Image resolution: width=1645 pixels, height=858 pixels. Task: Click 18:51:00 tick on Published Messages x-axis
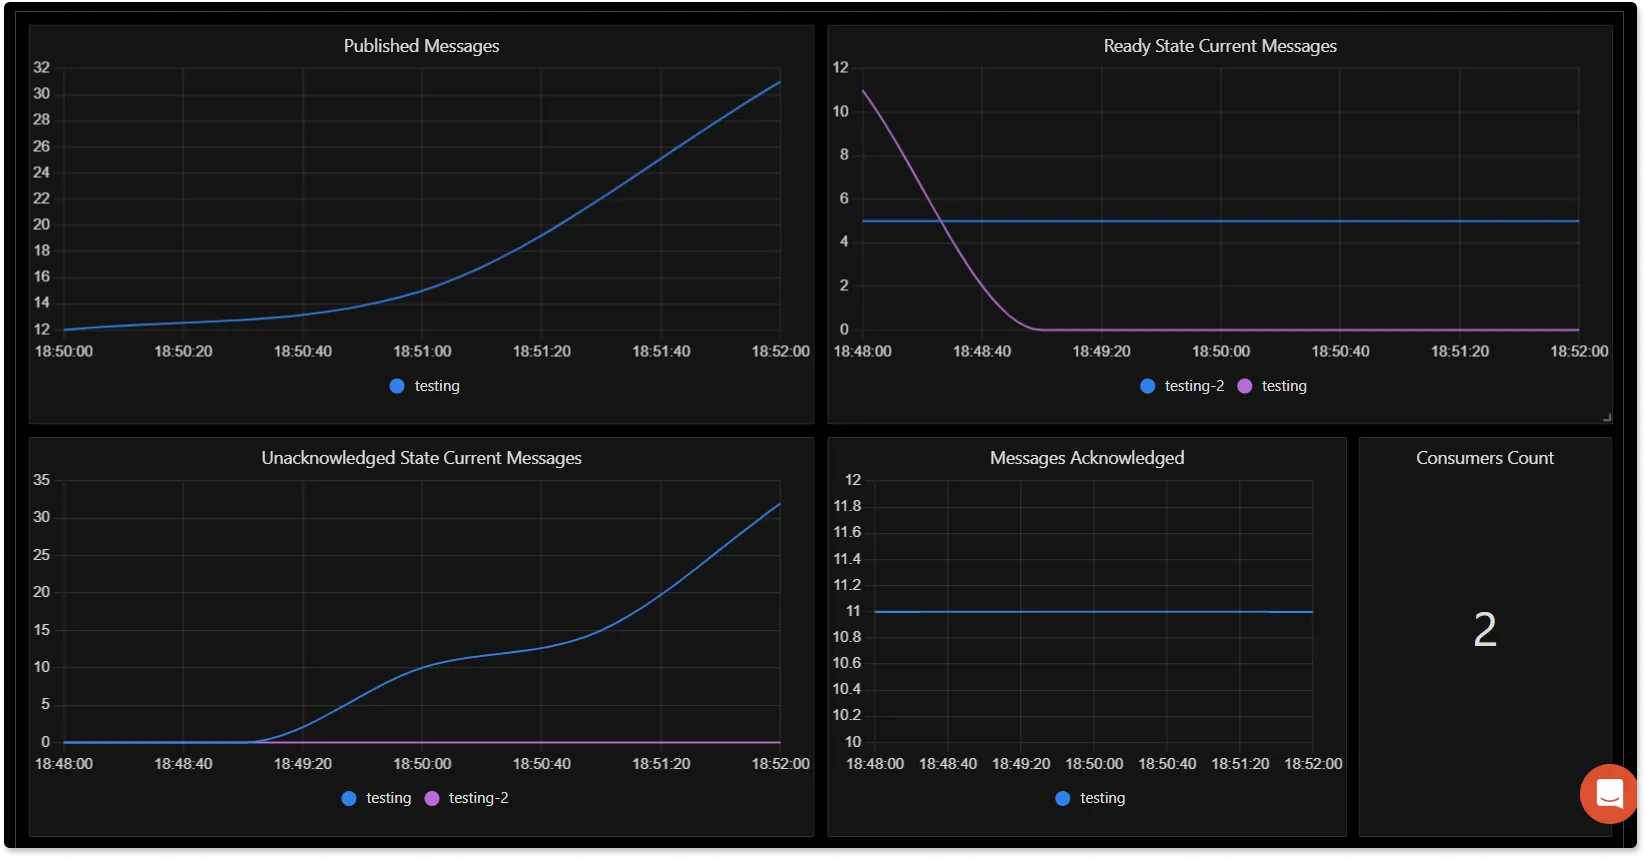coord(422,352)
